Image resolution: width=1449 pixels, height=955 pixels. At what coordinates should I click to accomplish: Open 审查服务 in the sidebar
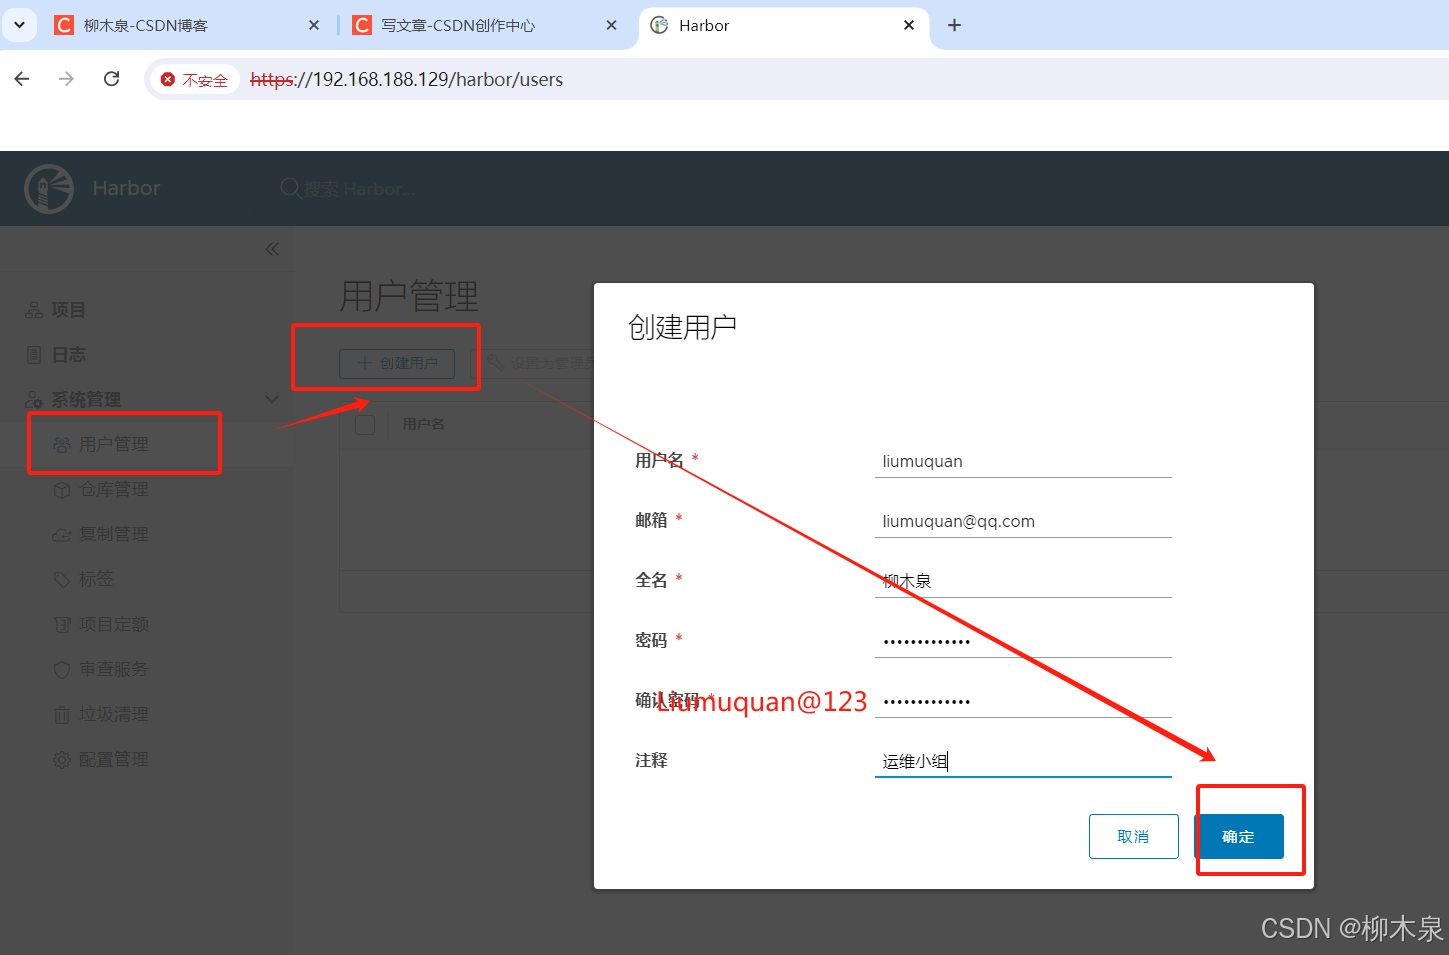(x=114, y=669)
